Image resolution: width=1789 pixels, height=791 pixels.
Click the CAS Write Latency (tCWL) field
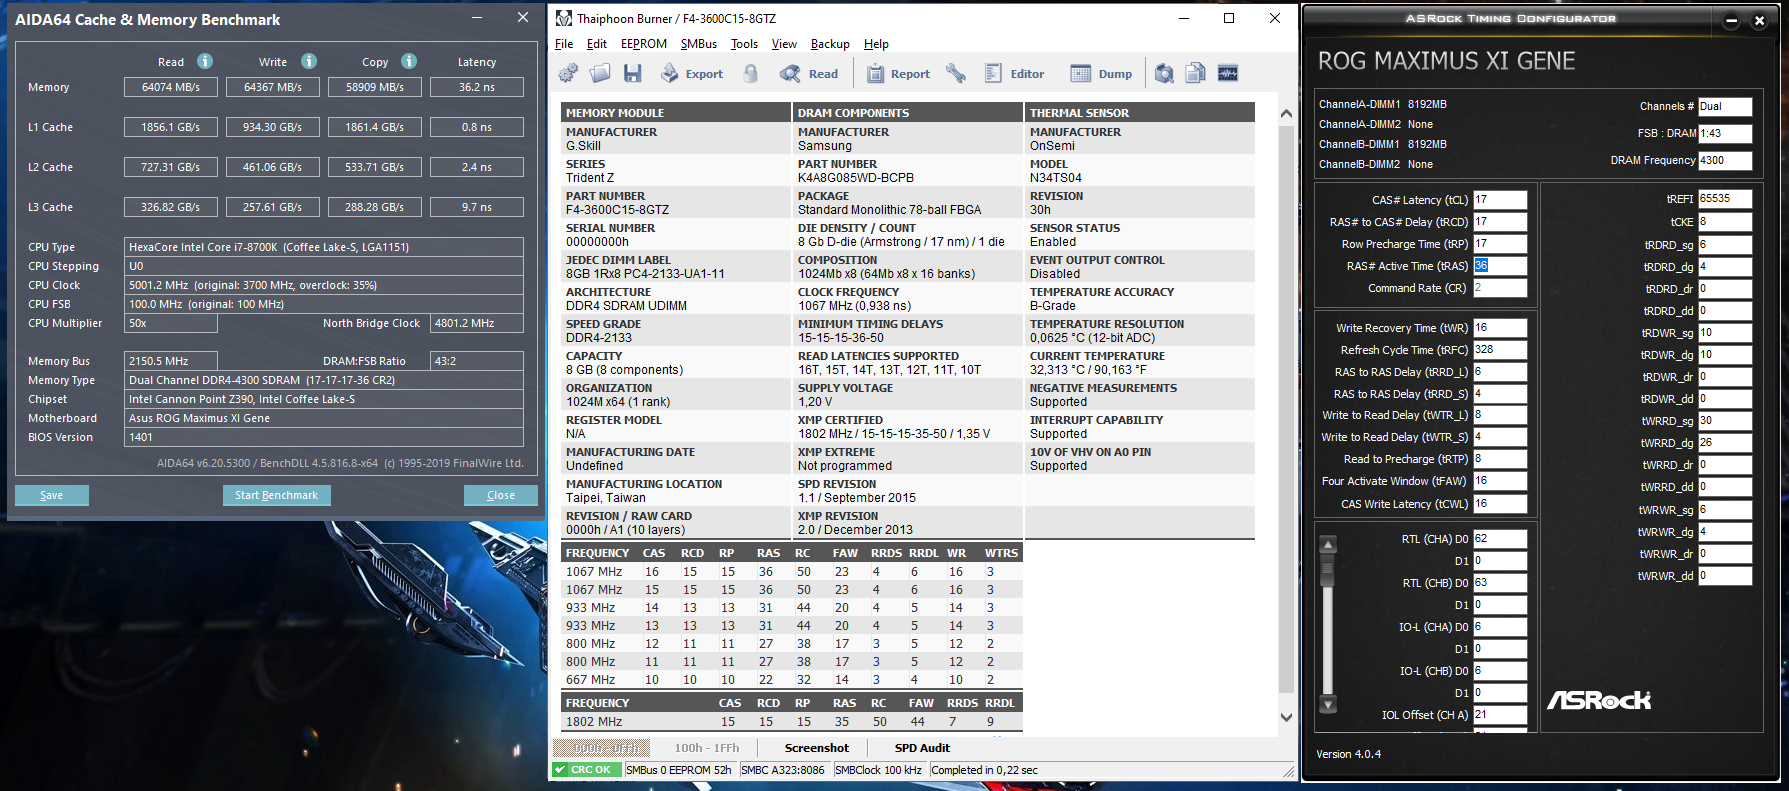pos(1500,504)
